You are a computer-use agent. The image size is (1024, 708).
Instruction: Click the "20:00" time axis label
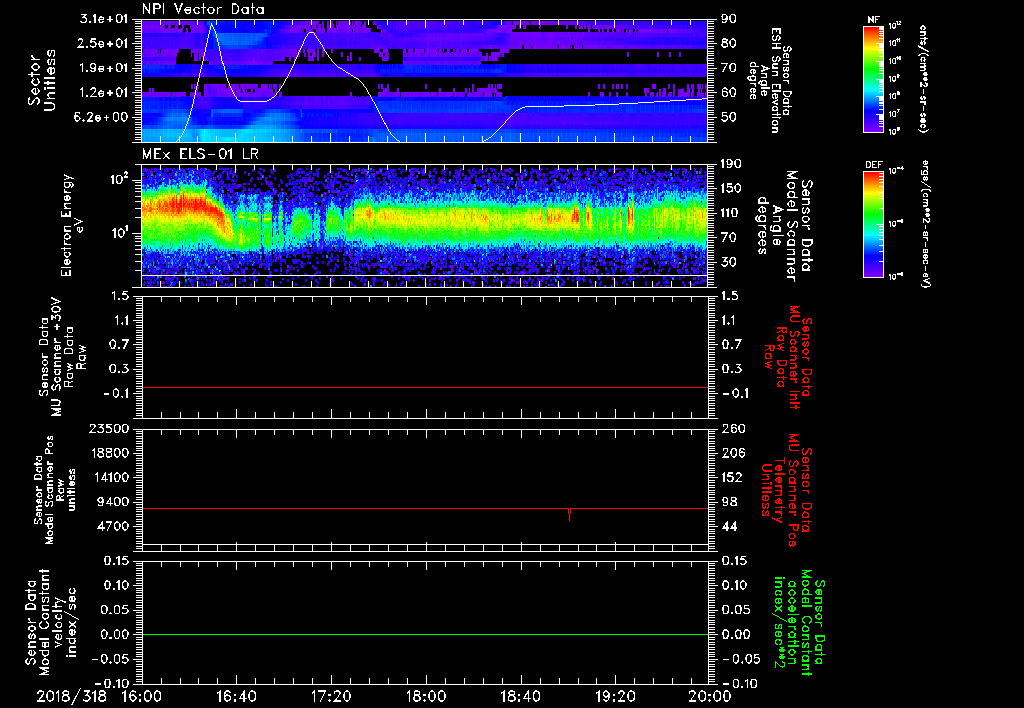(x=710, y=696)
